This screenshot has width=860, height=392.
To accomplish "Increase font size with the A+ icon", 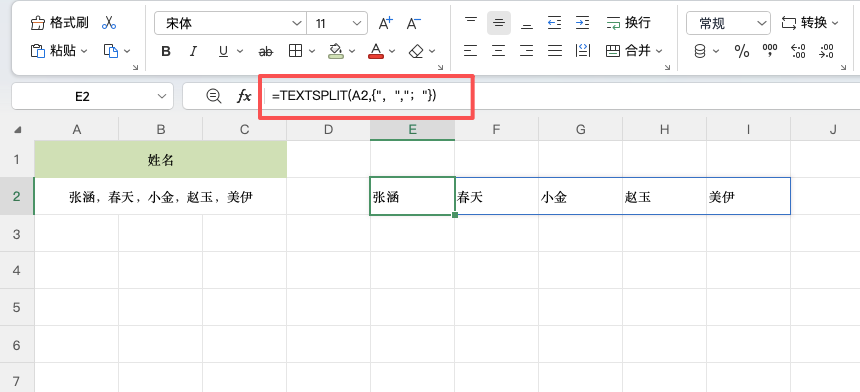I will (386, 23).
